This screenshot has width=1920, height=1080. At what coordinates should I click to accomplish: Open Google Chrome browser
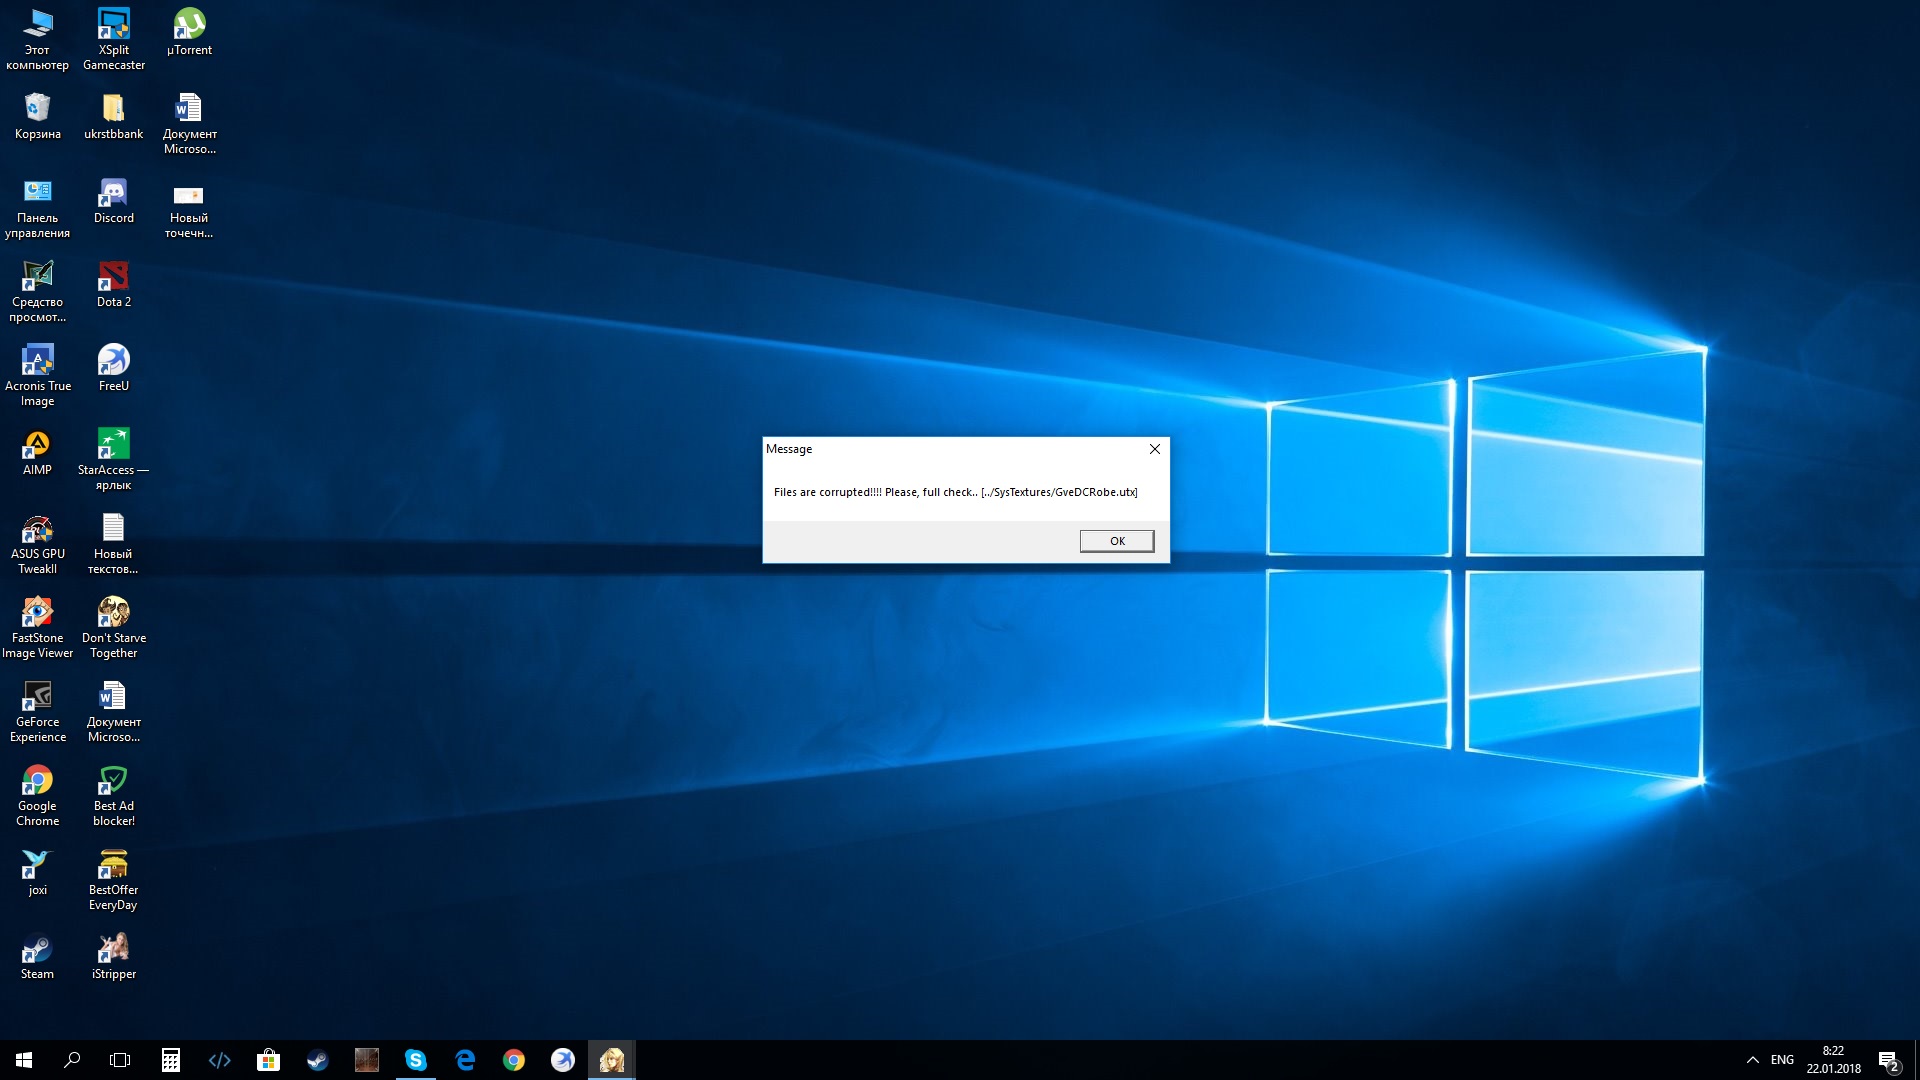tap(512, 1059)
